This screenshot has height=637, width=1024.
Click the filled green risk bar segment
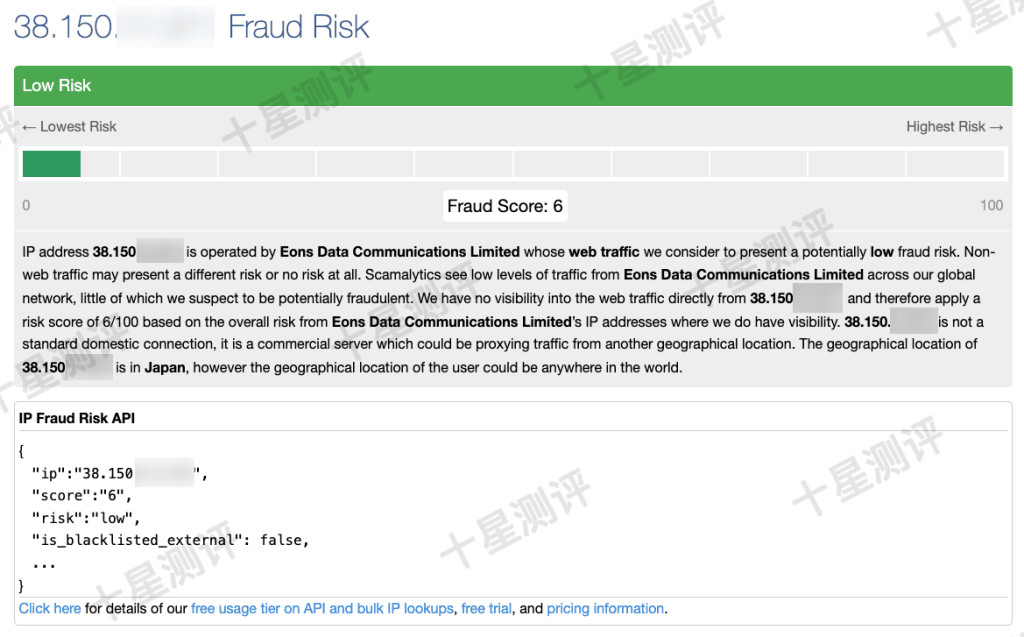click(52, 163)
